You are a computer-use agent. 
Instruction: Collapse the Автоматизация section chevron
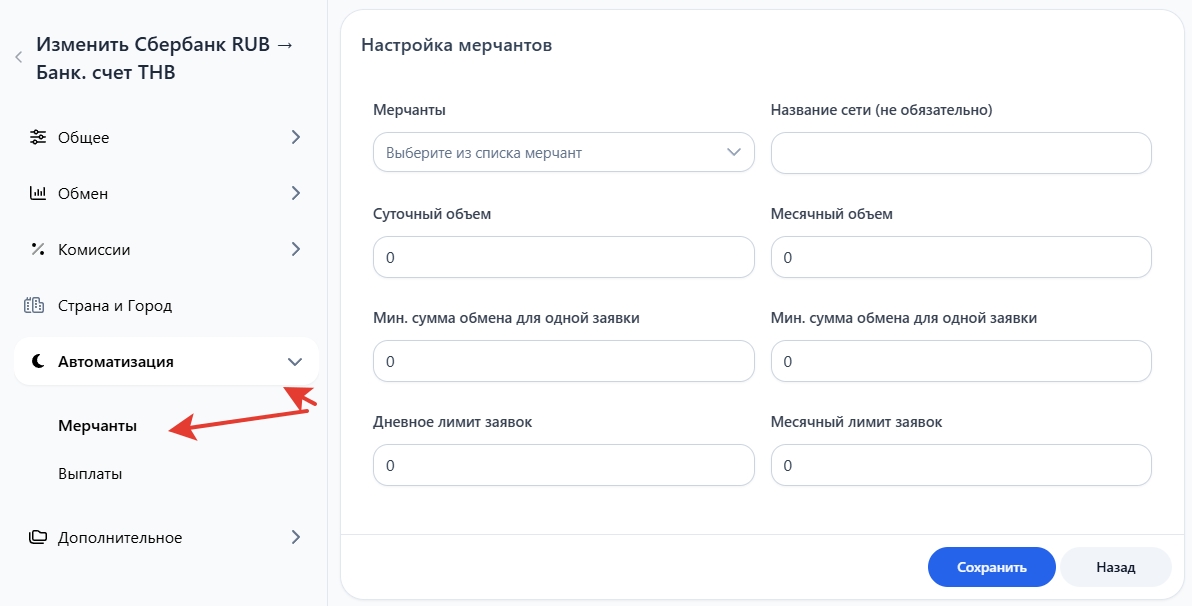click(x=295, y=361)
